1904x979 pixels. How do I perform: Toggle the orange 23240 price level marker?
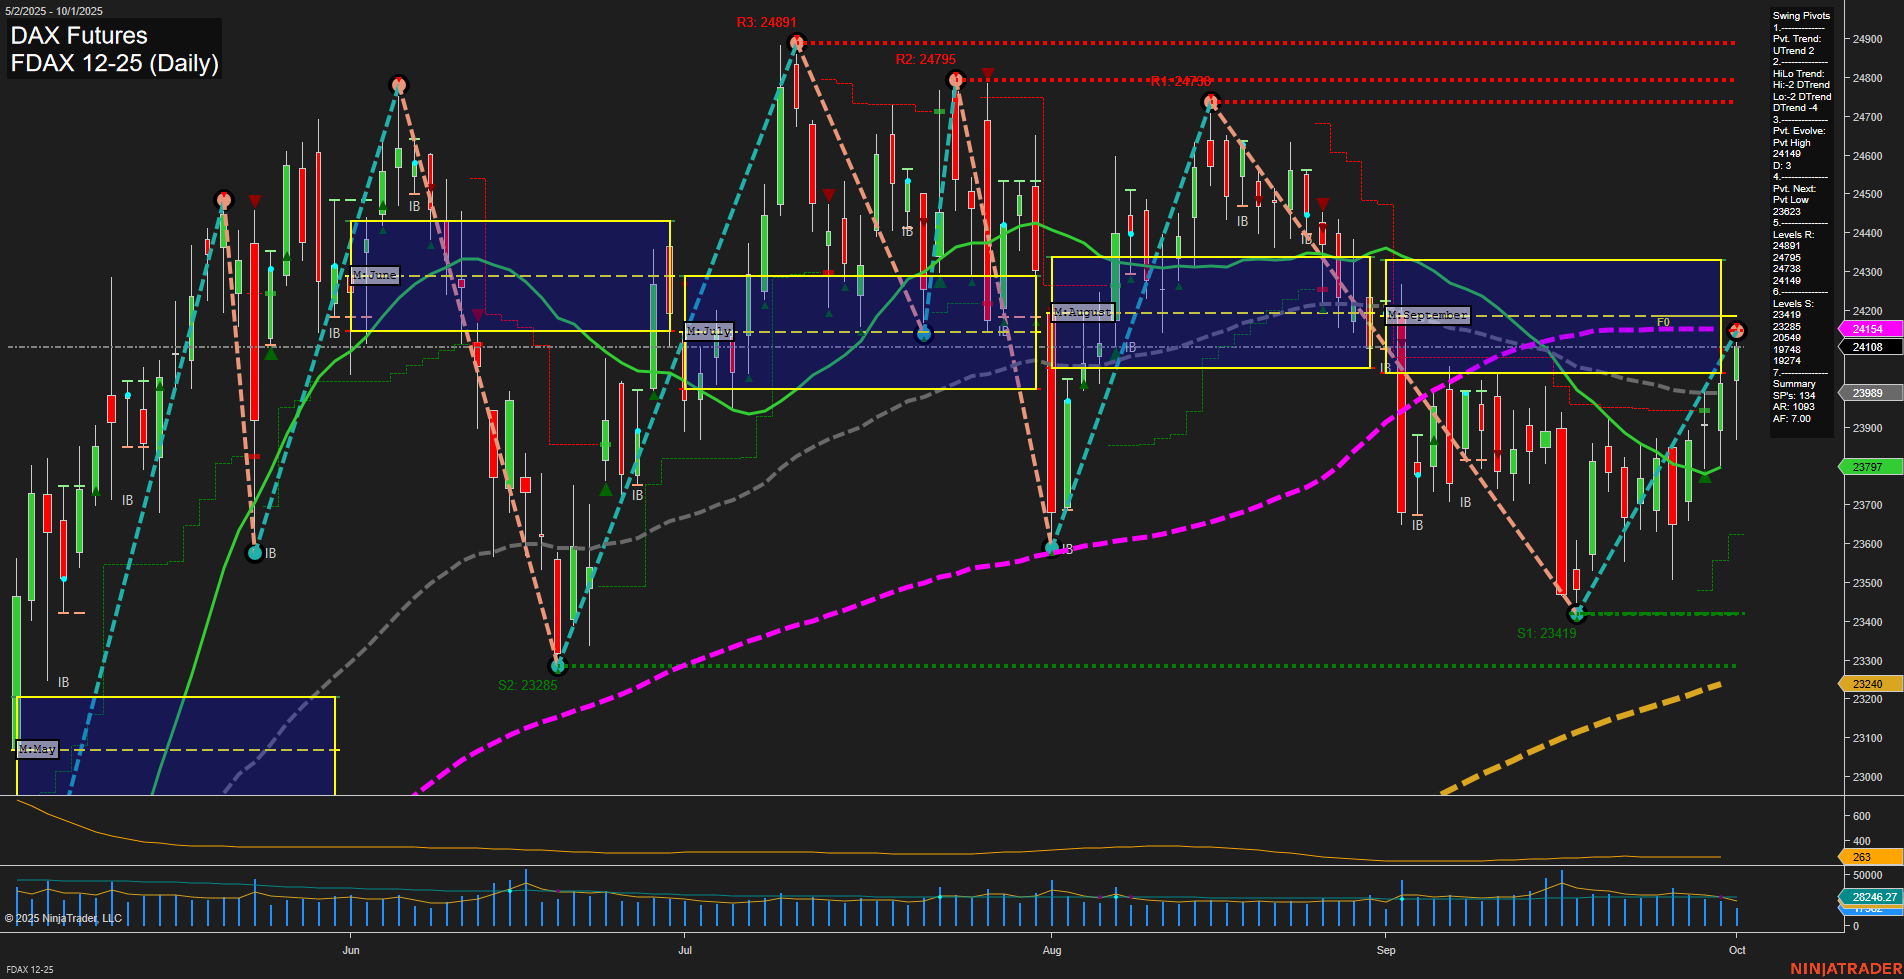coord(1866,683)
